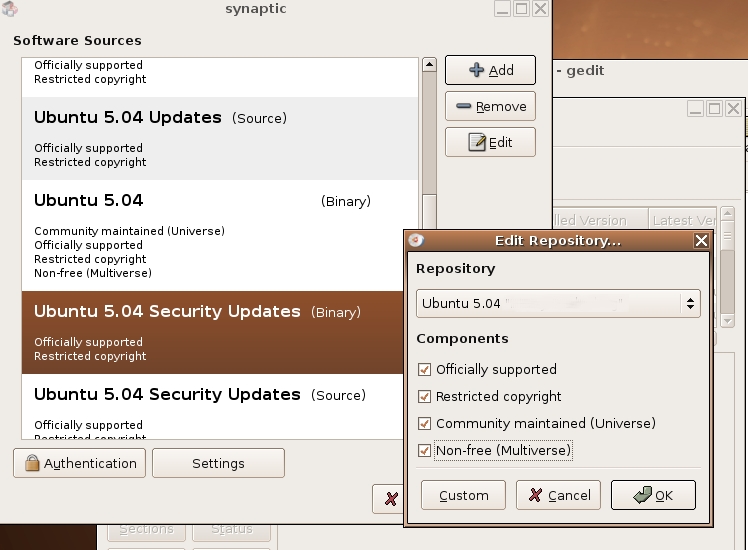Toggle the Officially supported checkbox
This screenshot has width=748, height=550.
point(425,369)
